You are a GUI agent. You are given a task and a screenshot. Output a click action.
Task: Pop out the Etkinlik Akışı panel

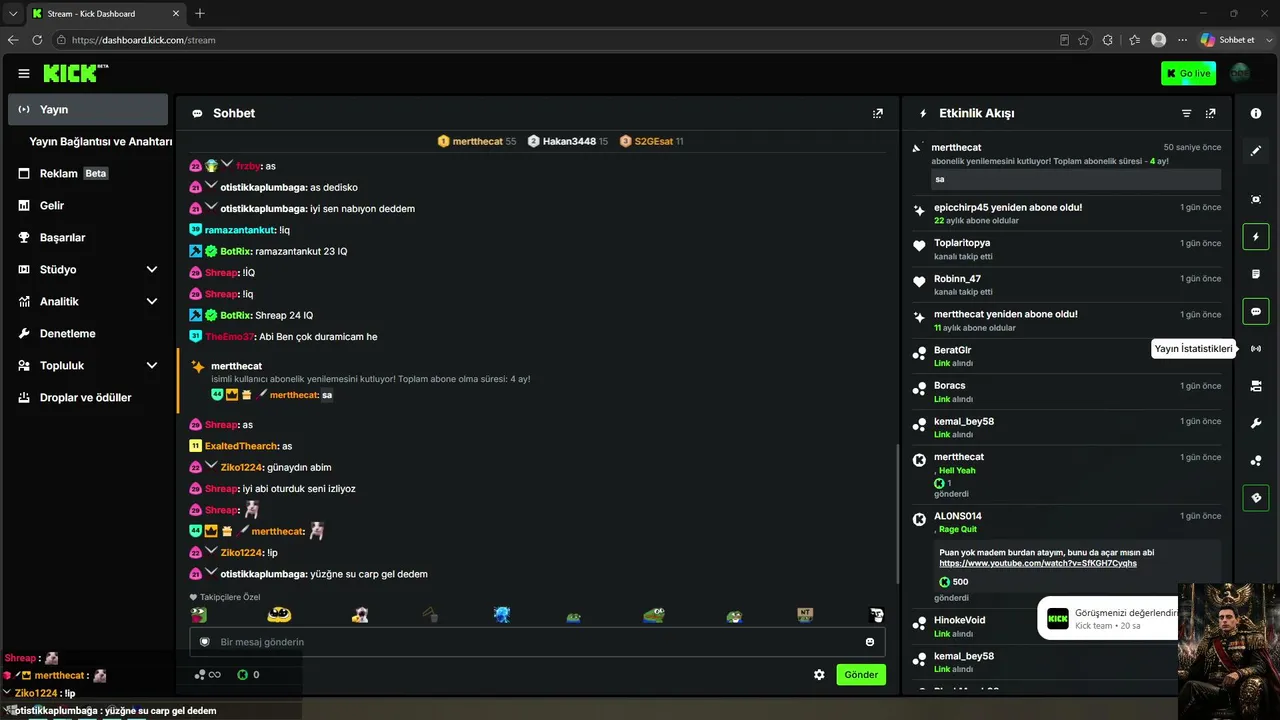tap(1211, 113)
